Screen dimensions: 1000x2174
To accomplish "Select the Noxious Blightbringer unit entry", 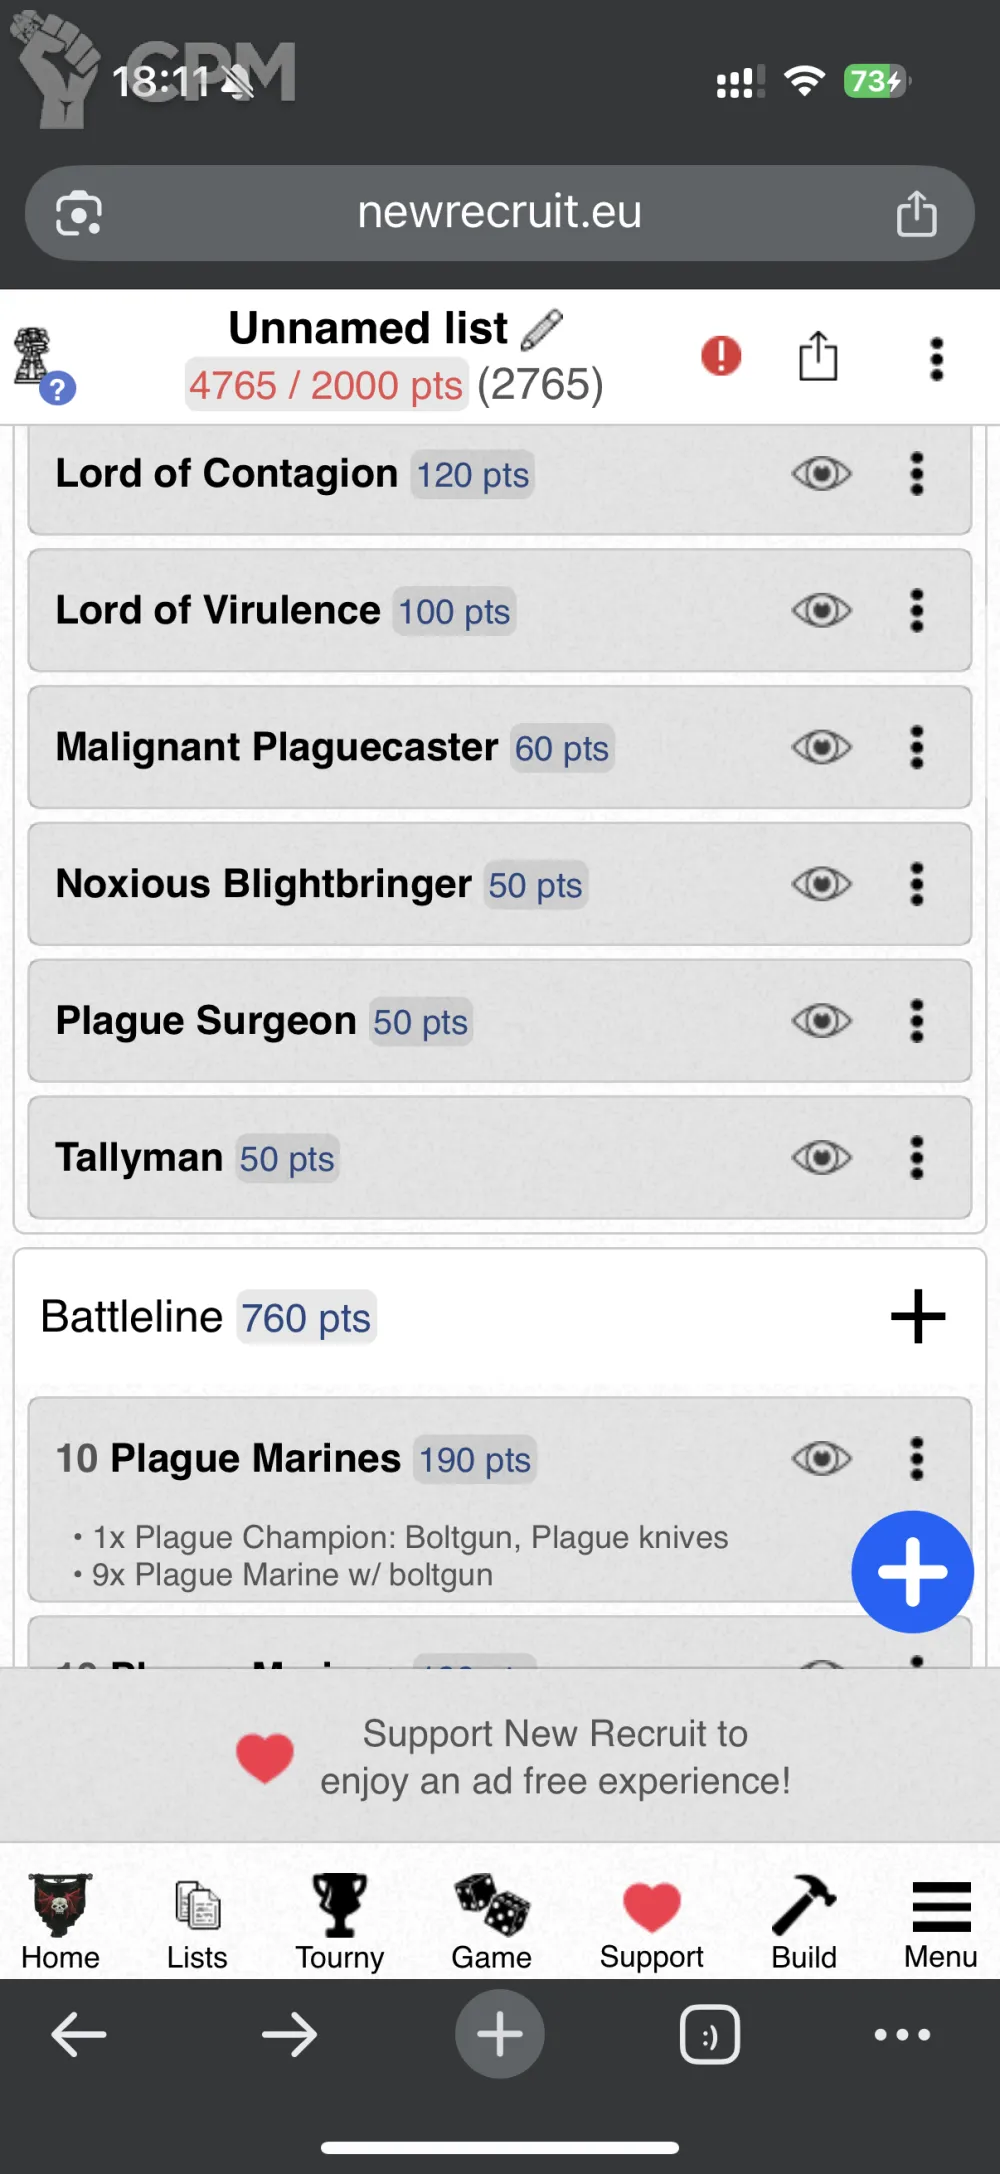I will pyautogui.click(x=264, y=885).
